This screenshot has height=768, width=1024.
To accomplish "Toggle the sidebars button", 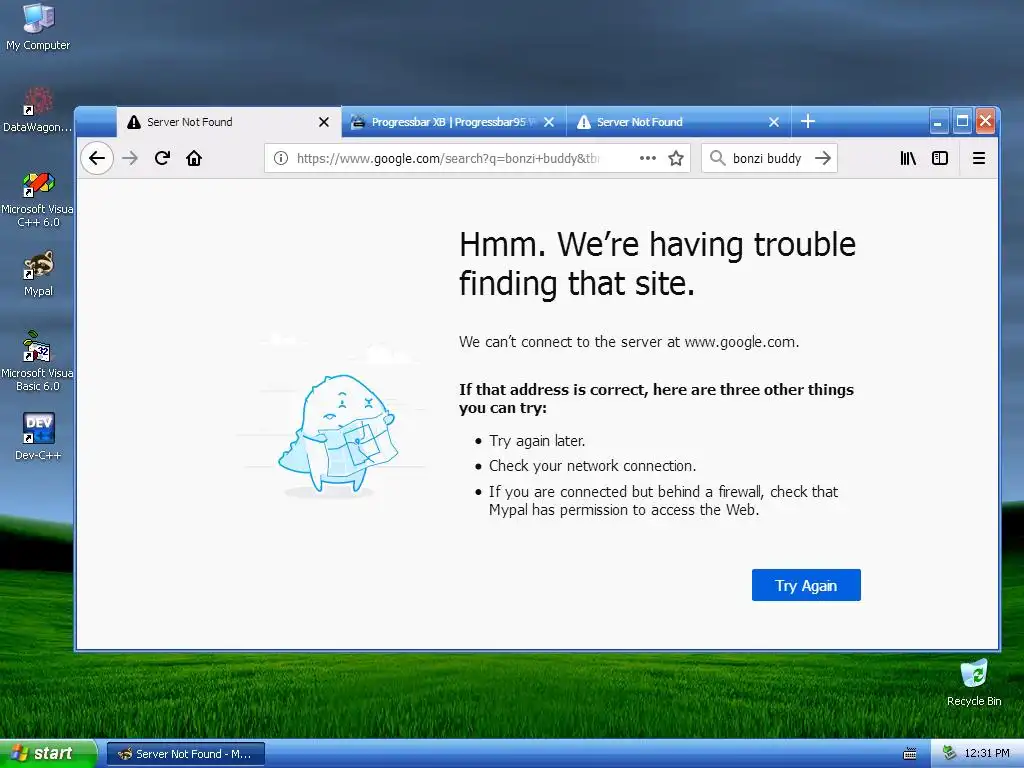I will click(x=940, y=158).
